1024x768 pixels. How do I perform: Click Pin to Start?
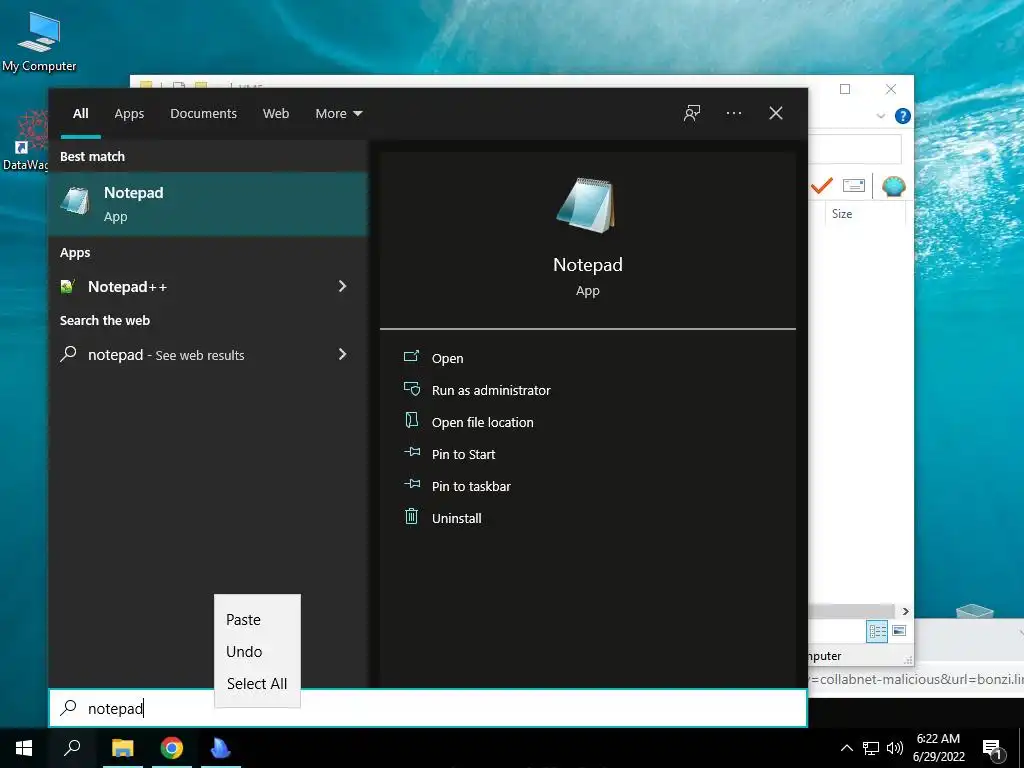tap(464, 455)
